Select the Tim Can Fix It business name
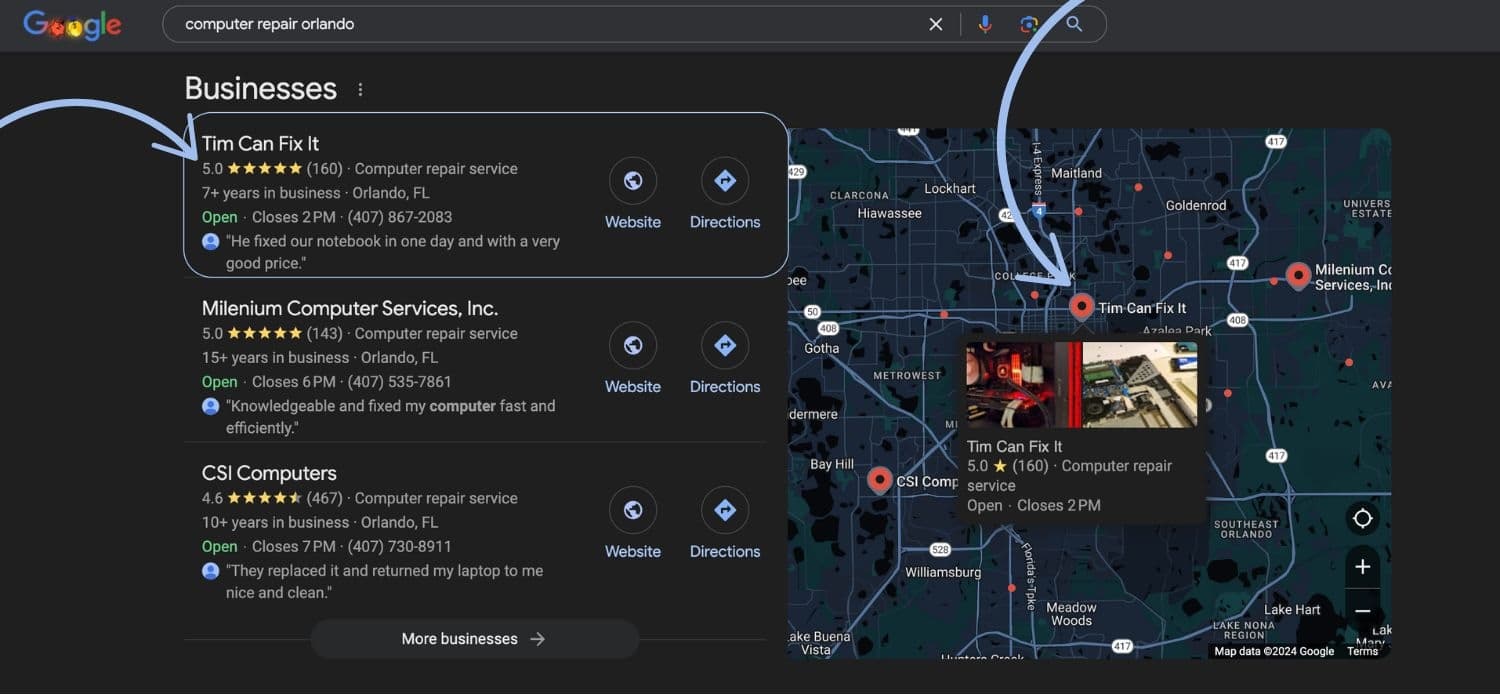1500x700 pixels. [x=260, y=143]
